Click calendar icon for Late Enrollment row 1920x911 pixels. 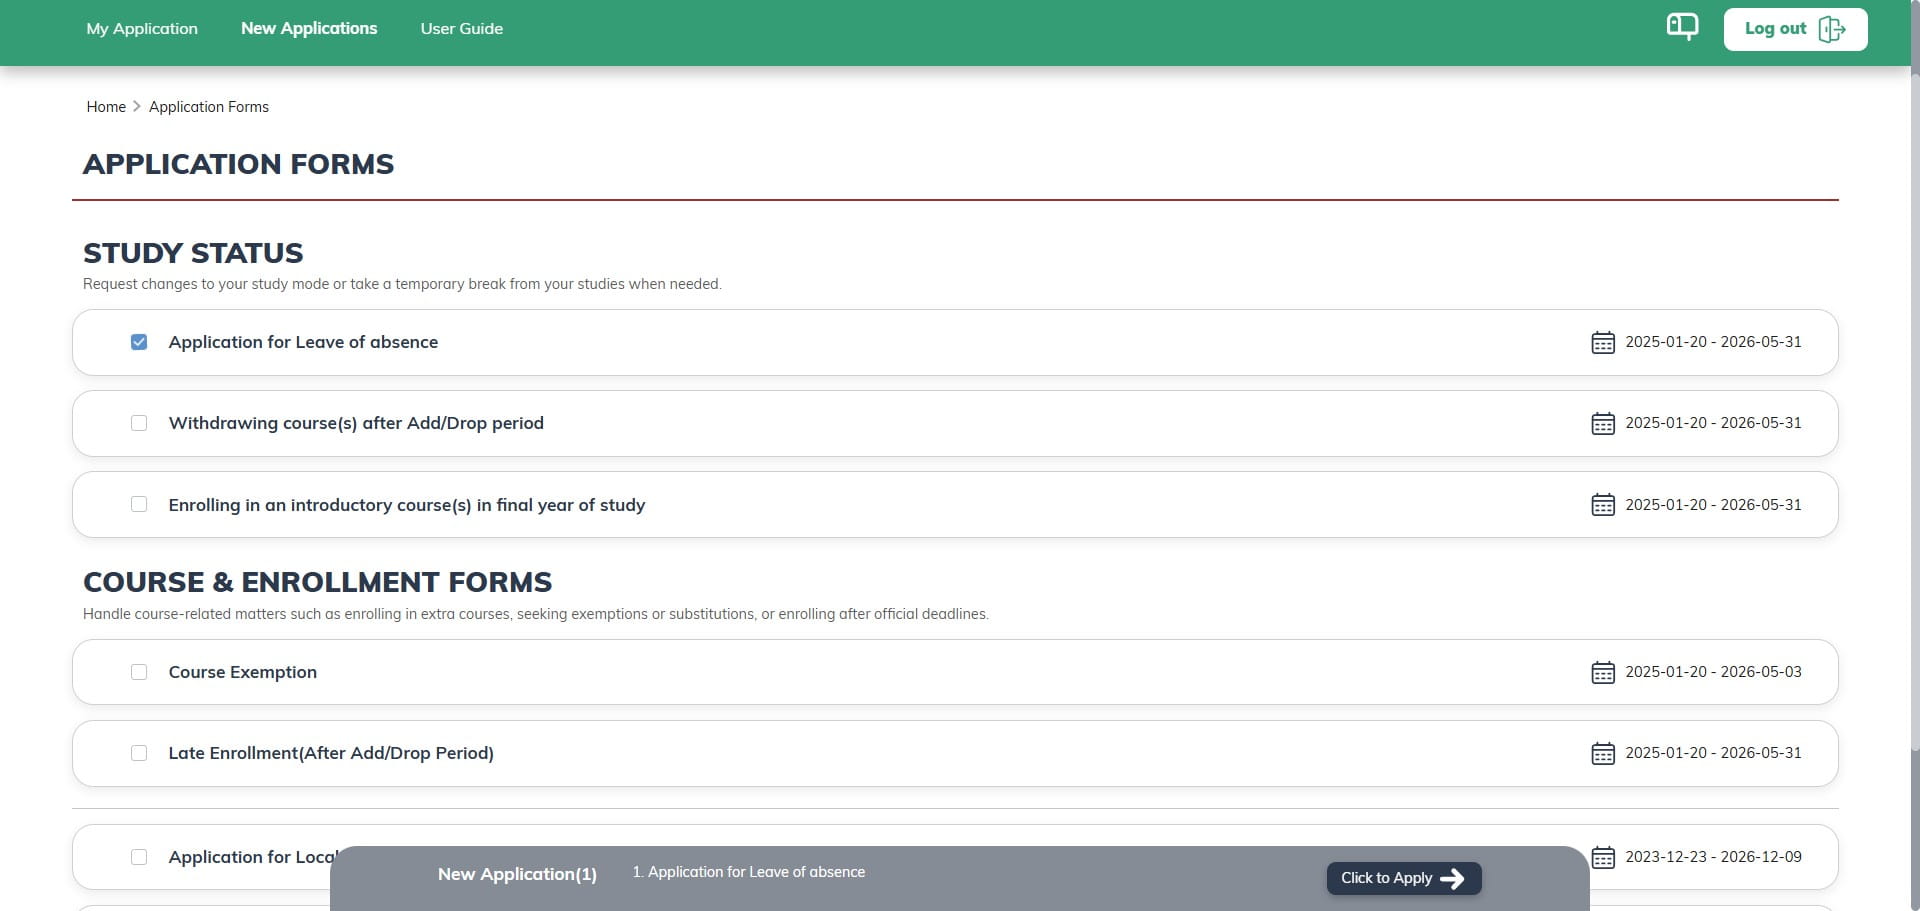(x=1603, y=753)
